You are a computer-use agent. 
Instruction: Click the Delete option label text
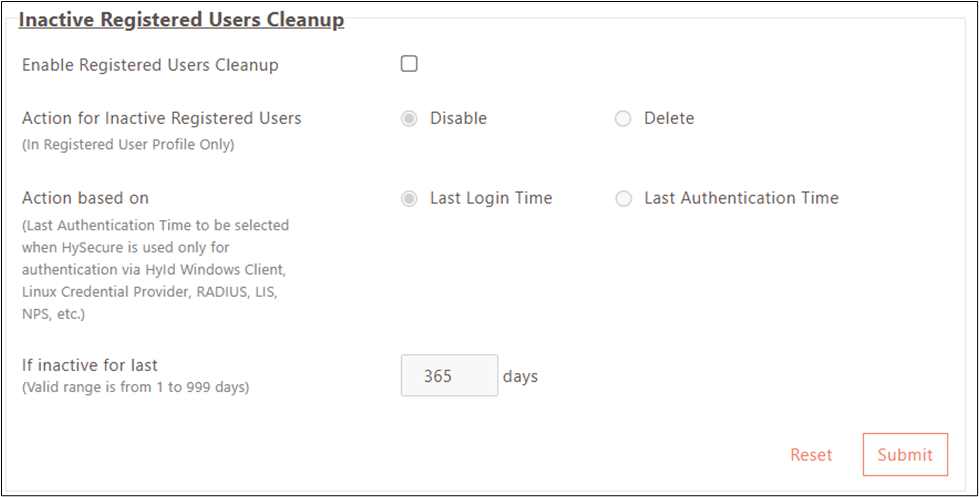(669, 119)
